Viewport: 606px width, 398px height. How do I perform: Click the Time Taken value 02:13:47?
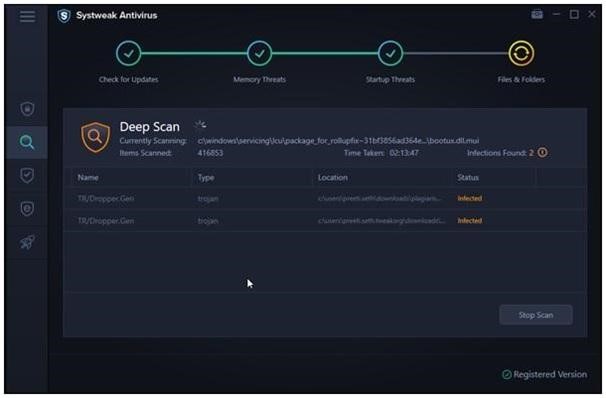pos(404,153)
